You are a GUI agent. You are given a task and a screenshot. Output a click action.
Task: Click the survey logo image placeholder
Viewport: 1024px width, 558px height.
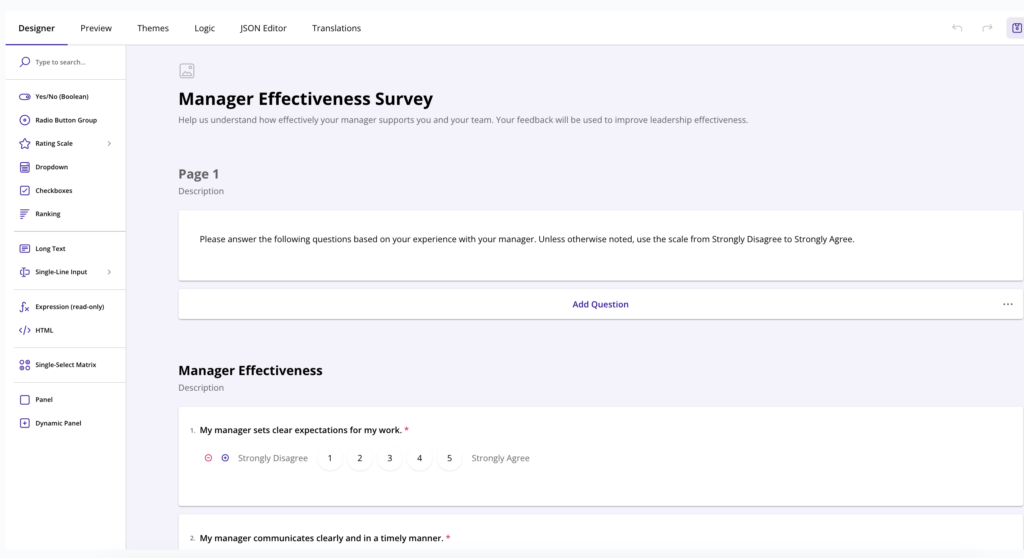click(x=187, y=71)
